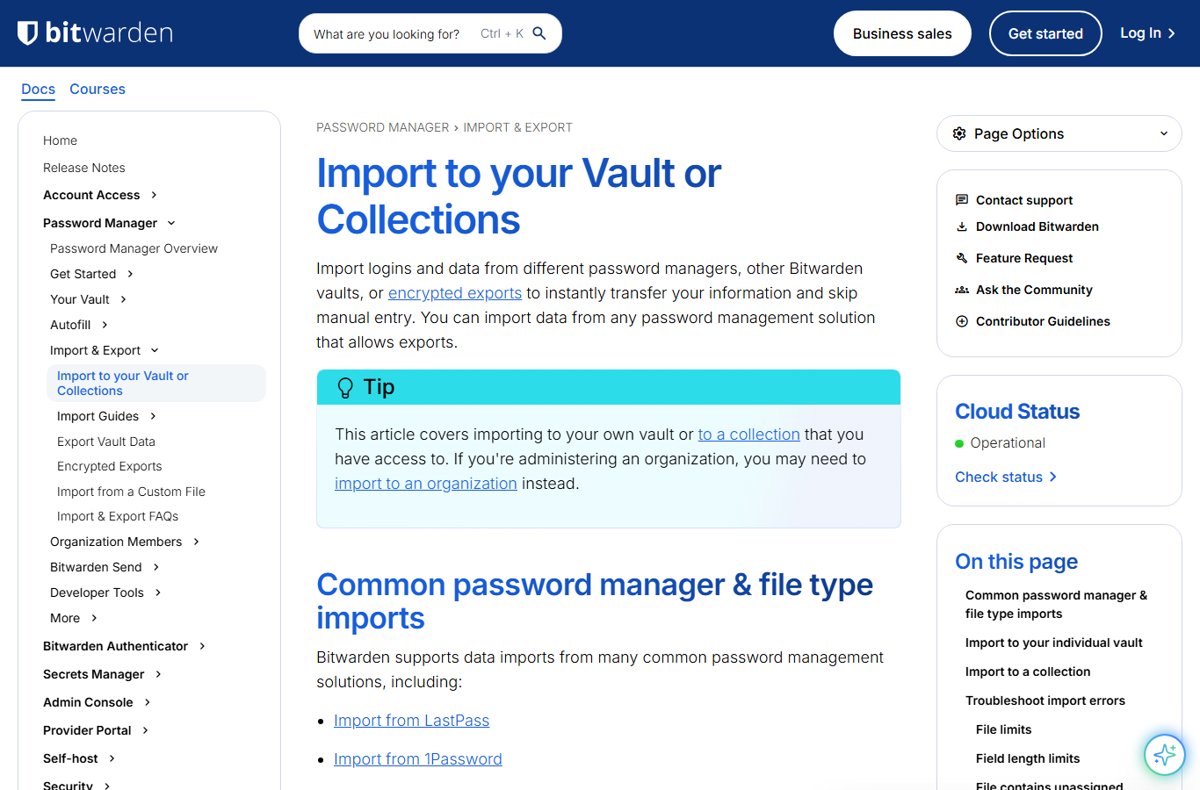
Task: Expand the Page Options dropdown
Action: coord(1163,134)
